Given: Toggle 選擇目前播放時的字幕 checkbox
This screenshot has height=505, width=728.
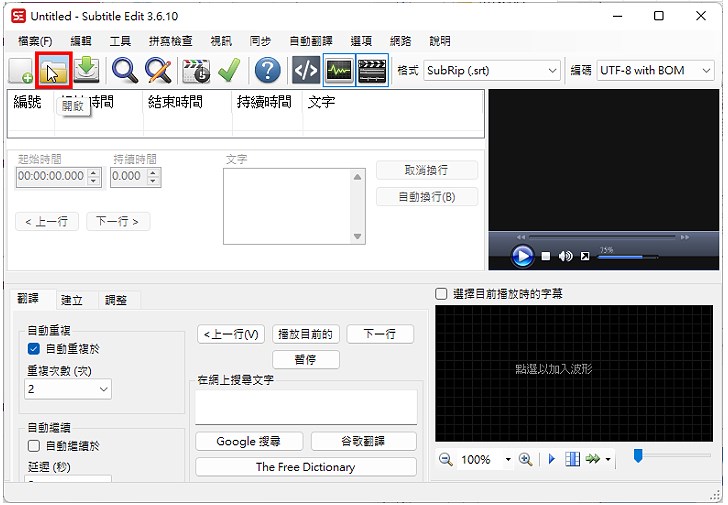Looking at the screenshot, I should pyautogui.click(x=441, y=294).
